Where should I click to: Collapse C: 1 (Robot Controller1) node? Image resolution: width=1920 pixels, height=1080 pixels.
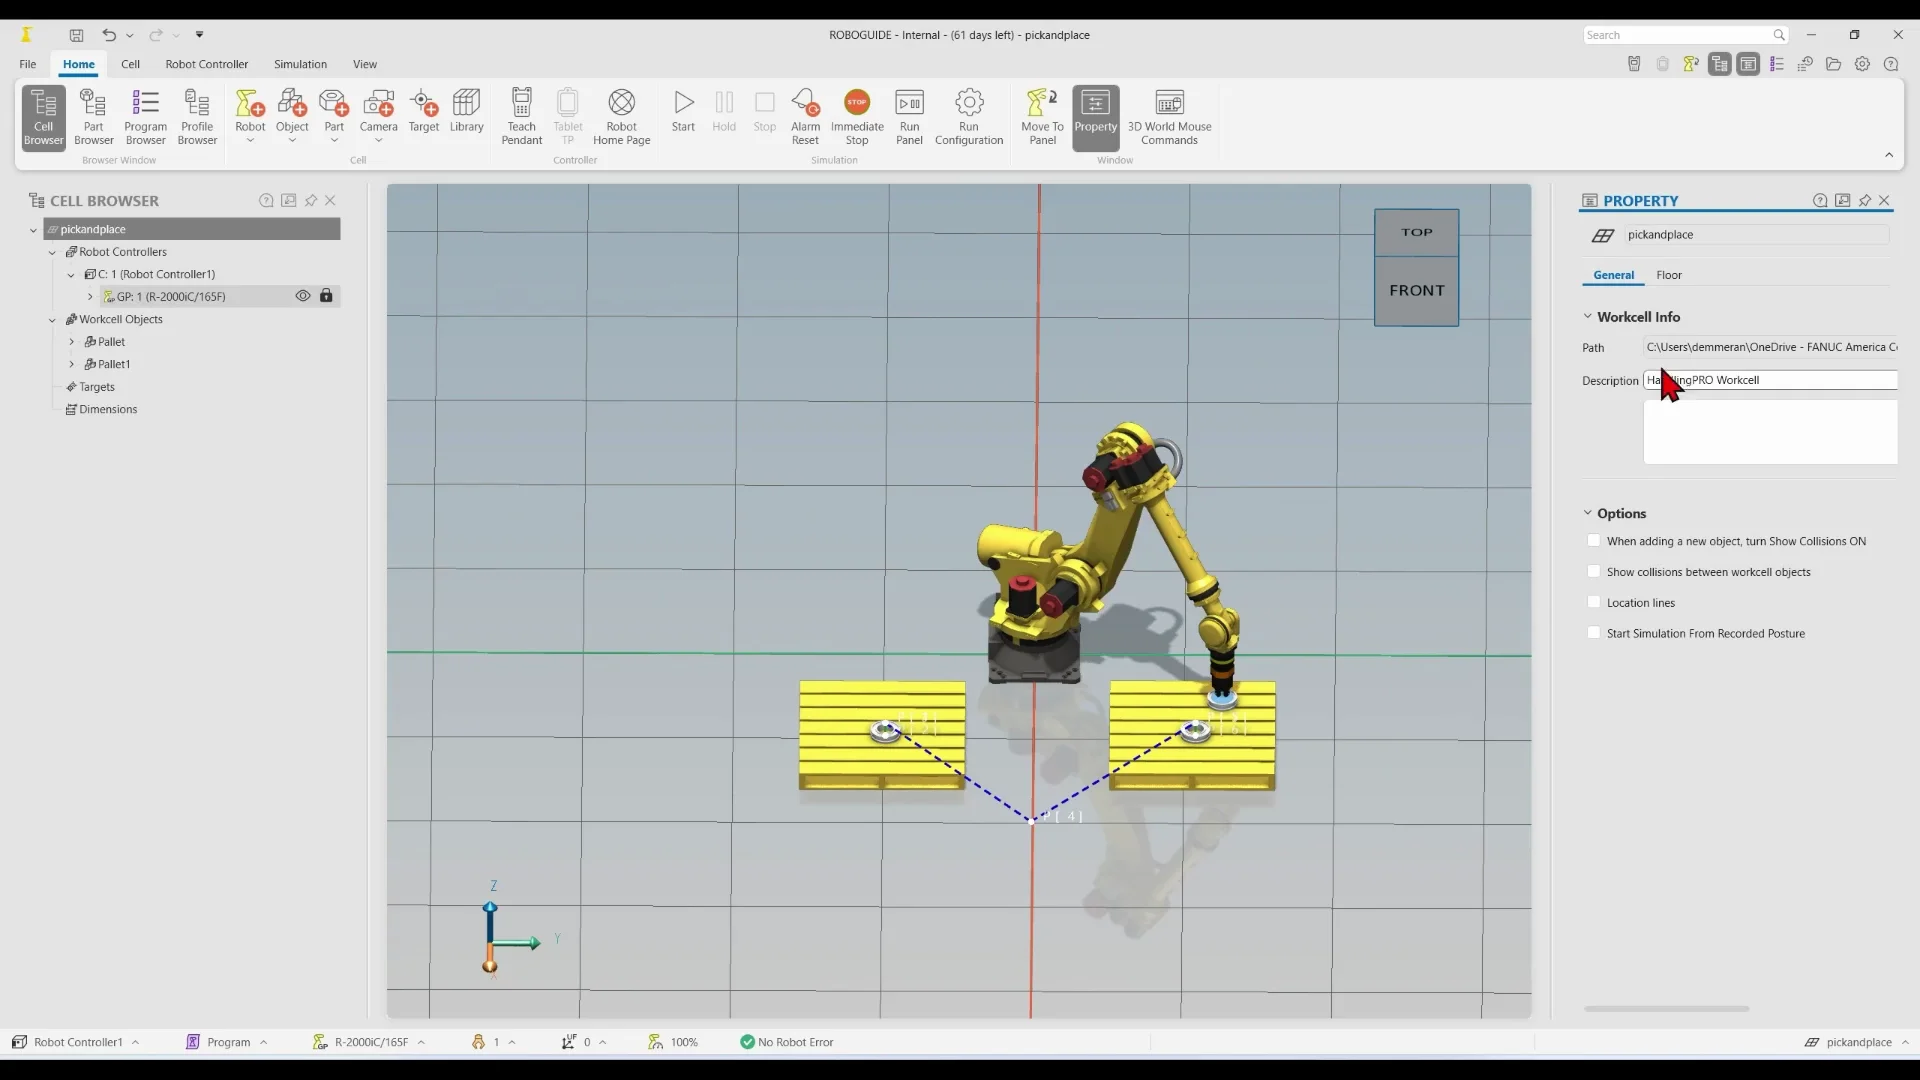[71, 274]
